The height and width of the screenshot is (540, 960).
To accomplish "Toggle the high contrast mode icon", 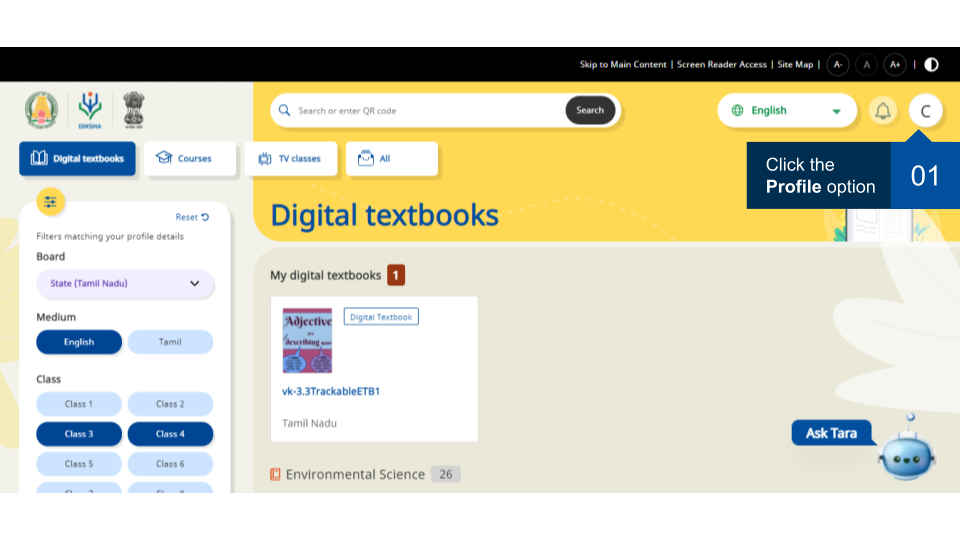I will pyautogui.click(x=931, y=64).
